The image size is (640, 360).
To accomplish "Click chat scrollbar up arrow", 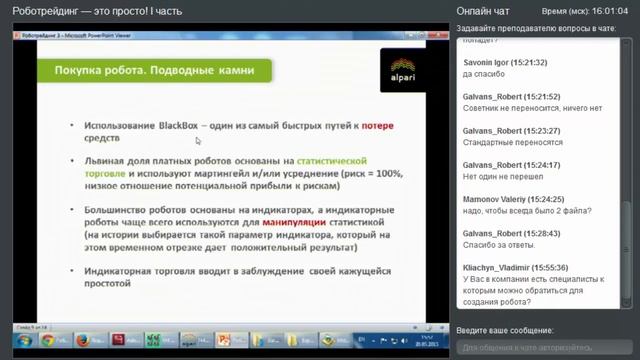I will click(x=626, y=42).
